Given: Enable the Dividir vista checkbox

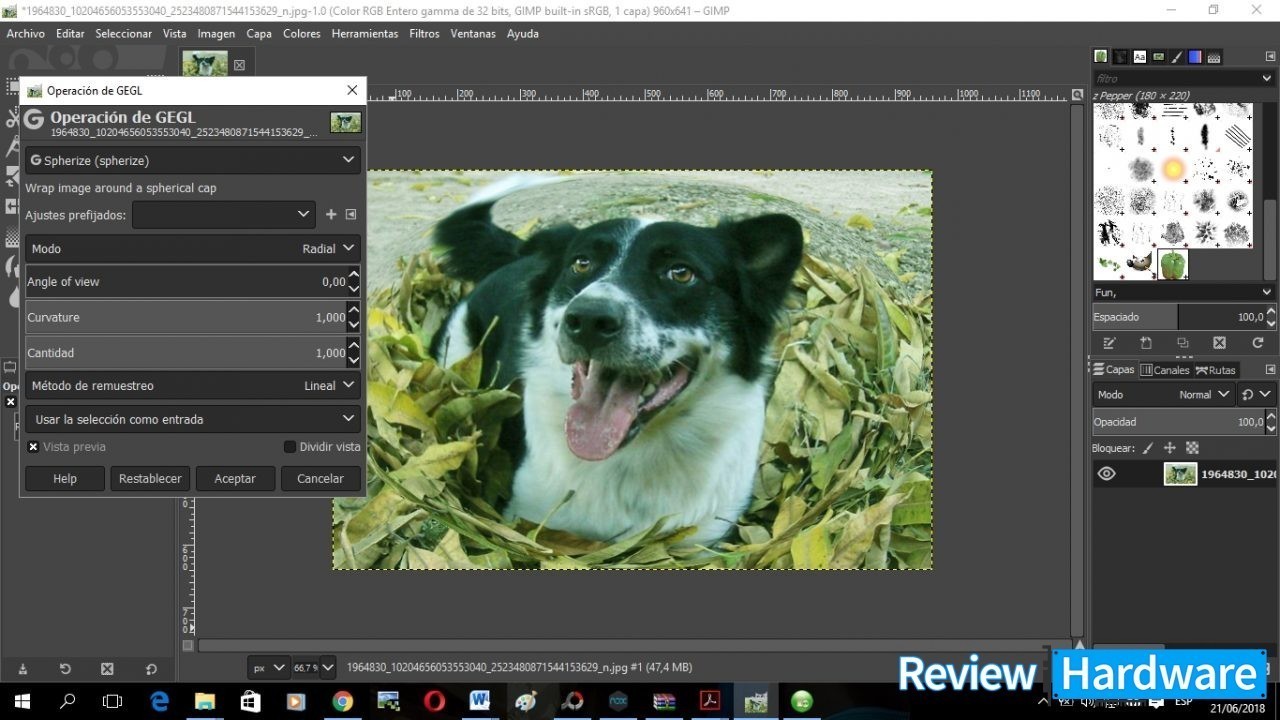Looking at the screenshot, I should (x=290, y=447).
